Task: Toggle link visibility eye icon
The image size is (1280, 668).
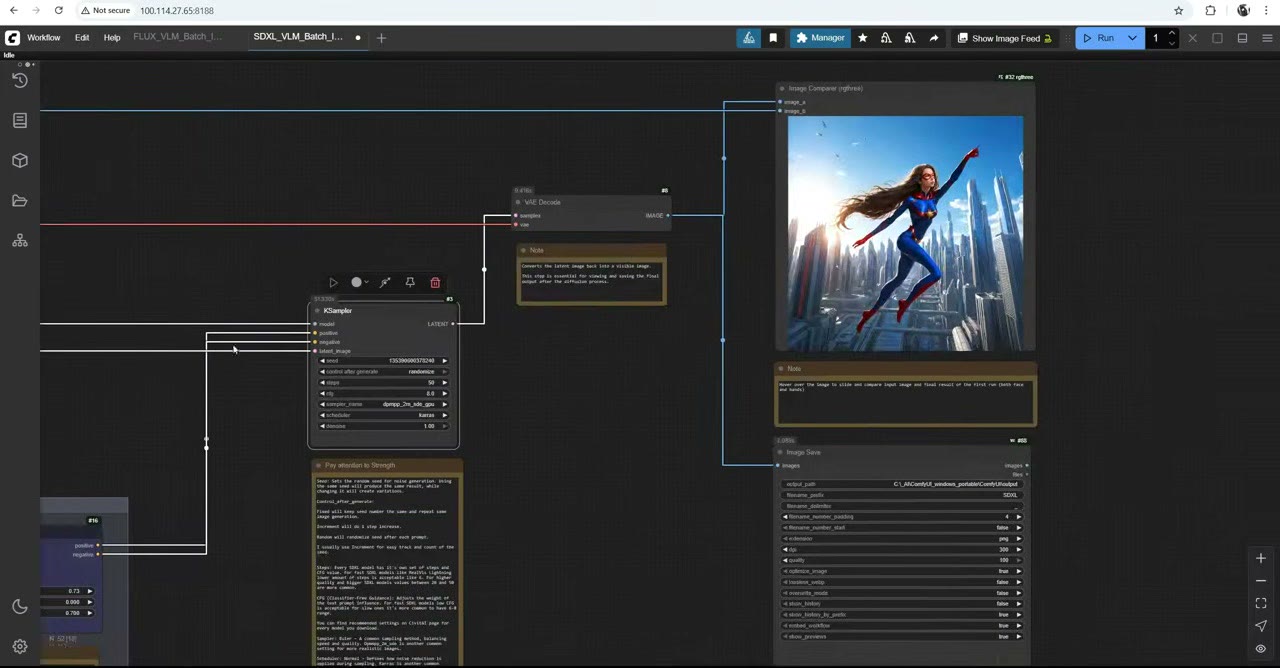Action: pos(1261,648)
